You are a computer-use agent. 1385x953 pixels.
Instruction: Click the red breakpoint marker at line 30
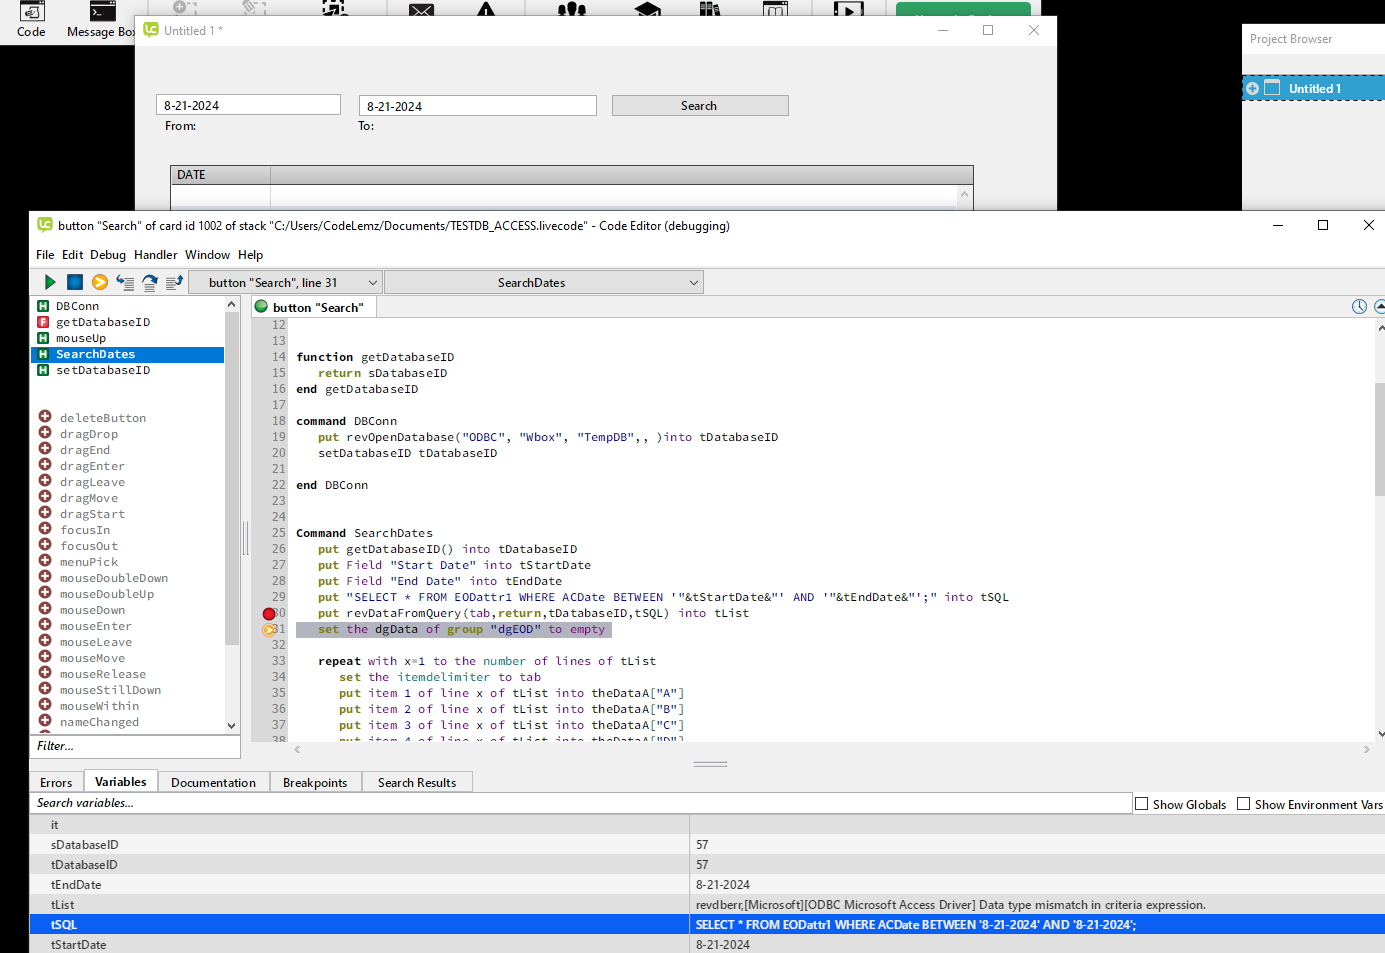coord(269,614)
